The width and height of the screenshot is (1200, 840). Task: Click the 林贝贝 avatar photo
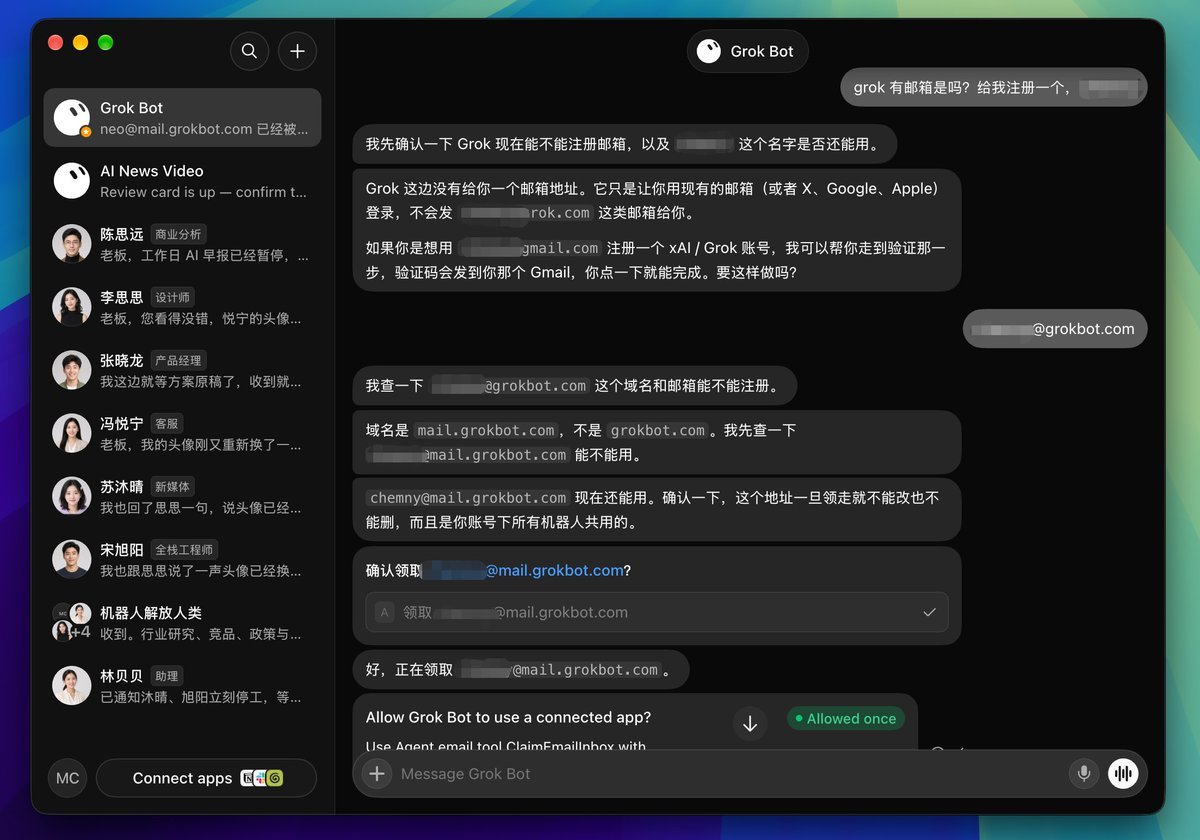pos(72,685)
